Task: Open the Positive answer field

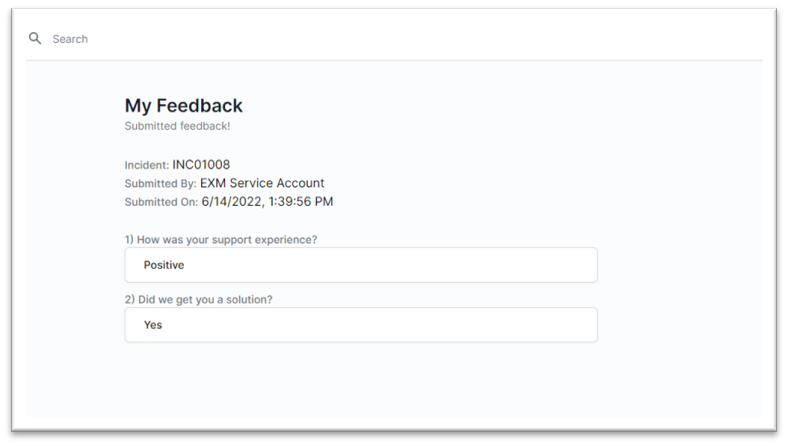Action: coord(361,265)
